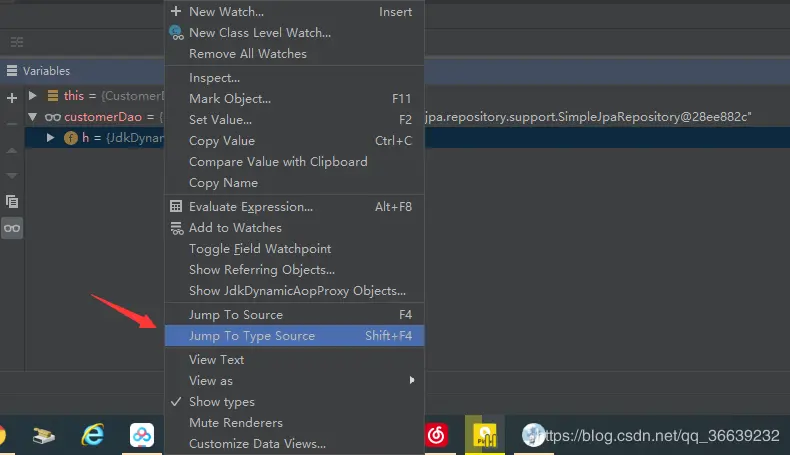Click the layout icon above the Variables panel

coord(17,42)
